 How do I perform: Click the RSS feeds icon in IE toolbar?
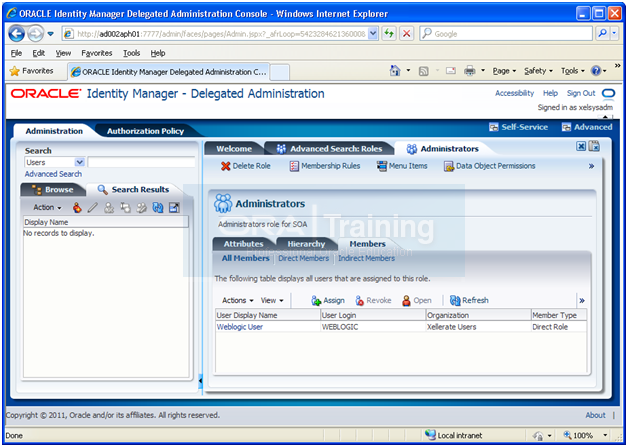(x=424, y=71)
